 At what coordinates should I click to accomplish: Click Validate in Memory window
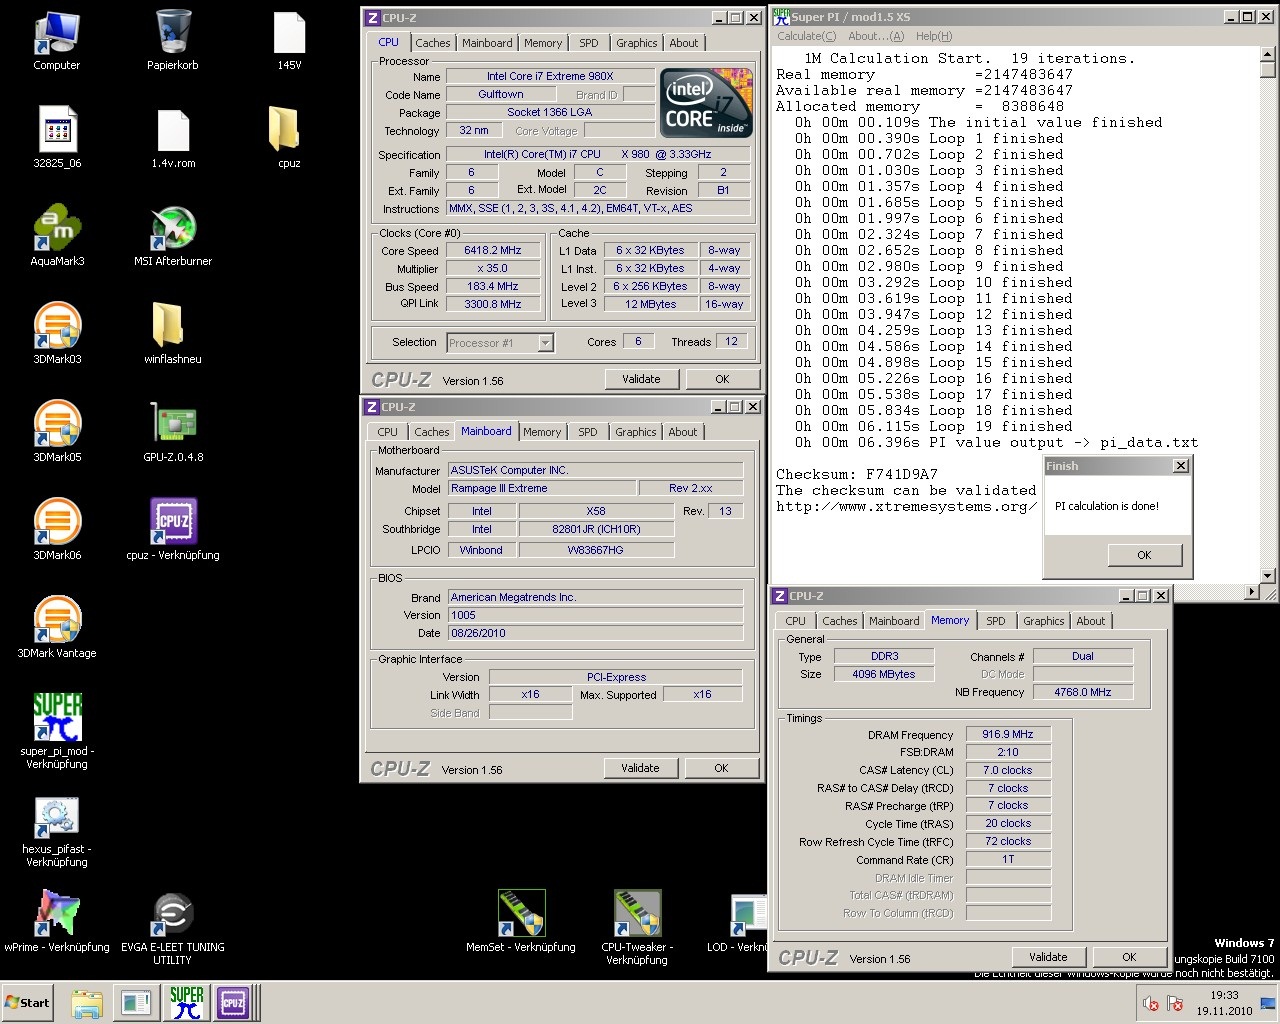pos(1048,957)
